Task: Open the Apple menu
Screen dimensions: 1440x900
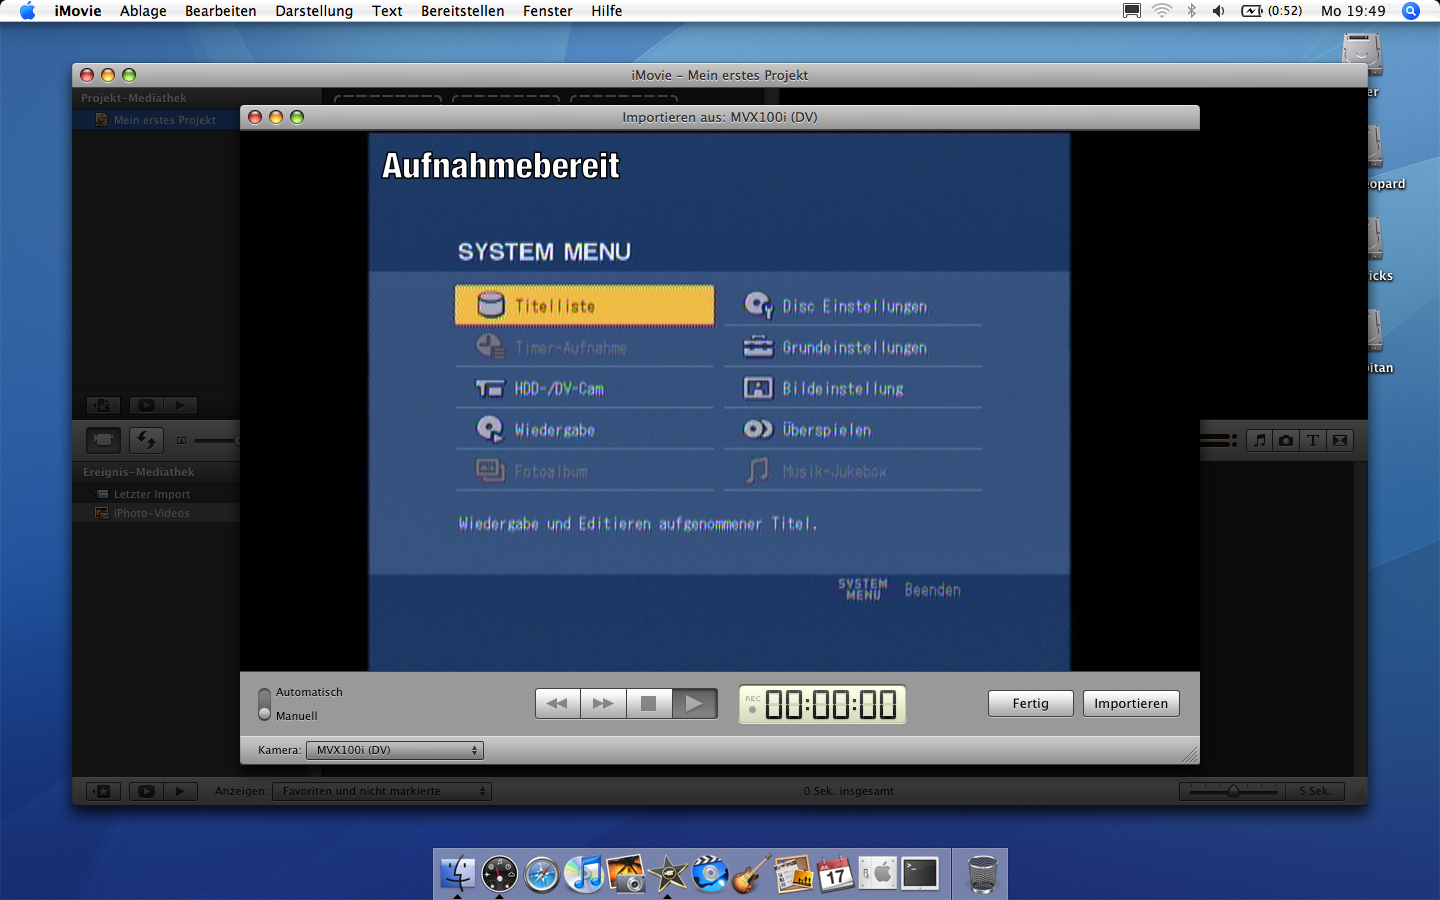Action: pos(27,11)
